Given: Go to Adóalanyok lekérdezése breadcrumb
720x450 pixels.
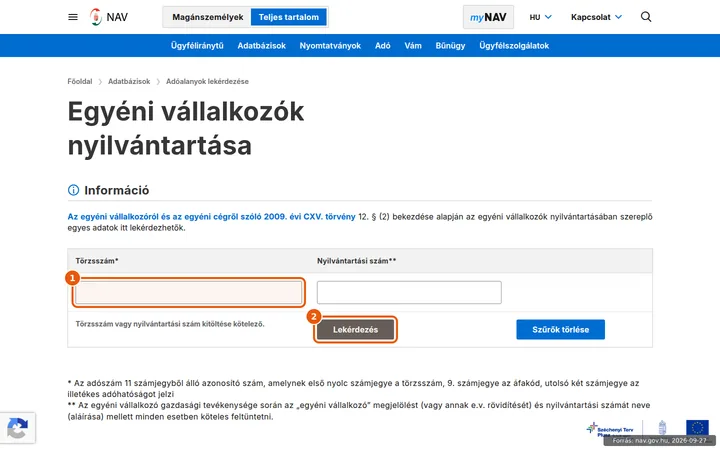Looking at the screenshot, I should pos(207,81).
